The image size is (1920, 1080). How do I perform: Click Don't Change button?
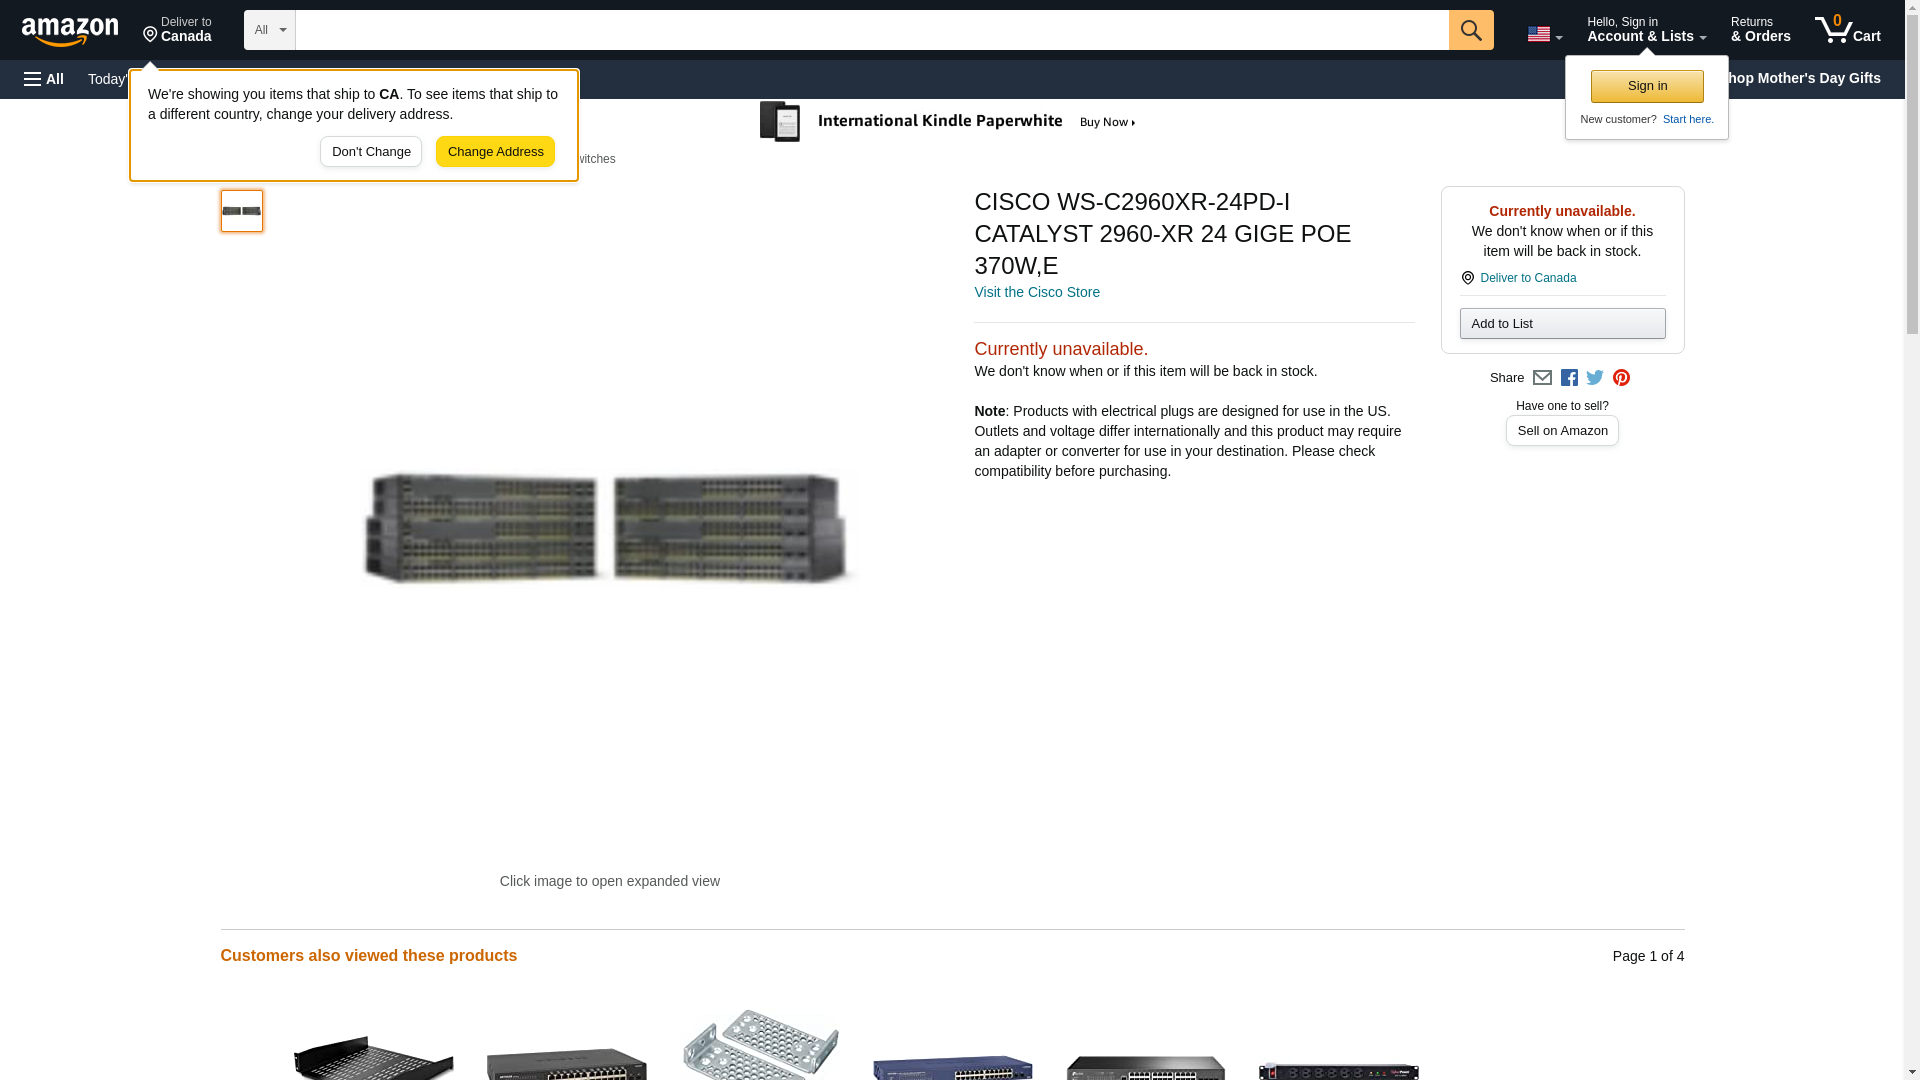pyautogui.click(x=371, y=152)
